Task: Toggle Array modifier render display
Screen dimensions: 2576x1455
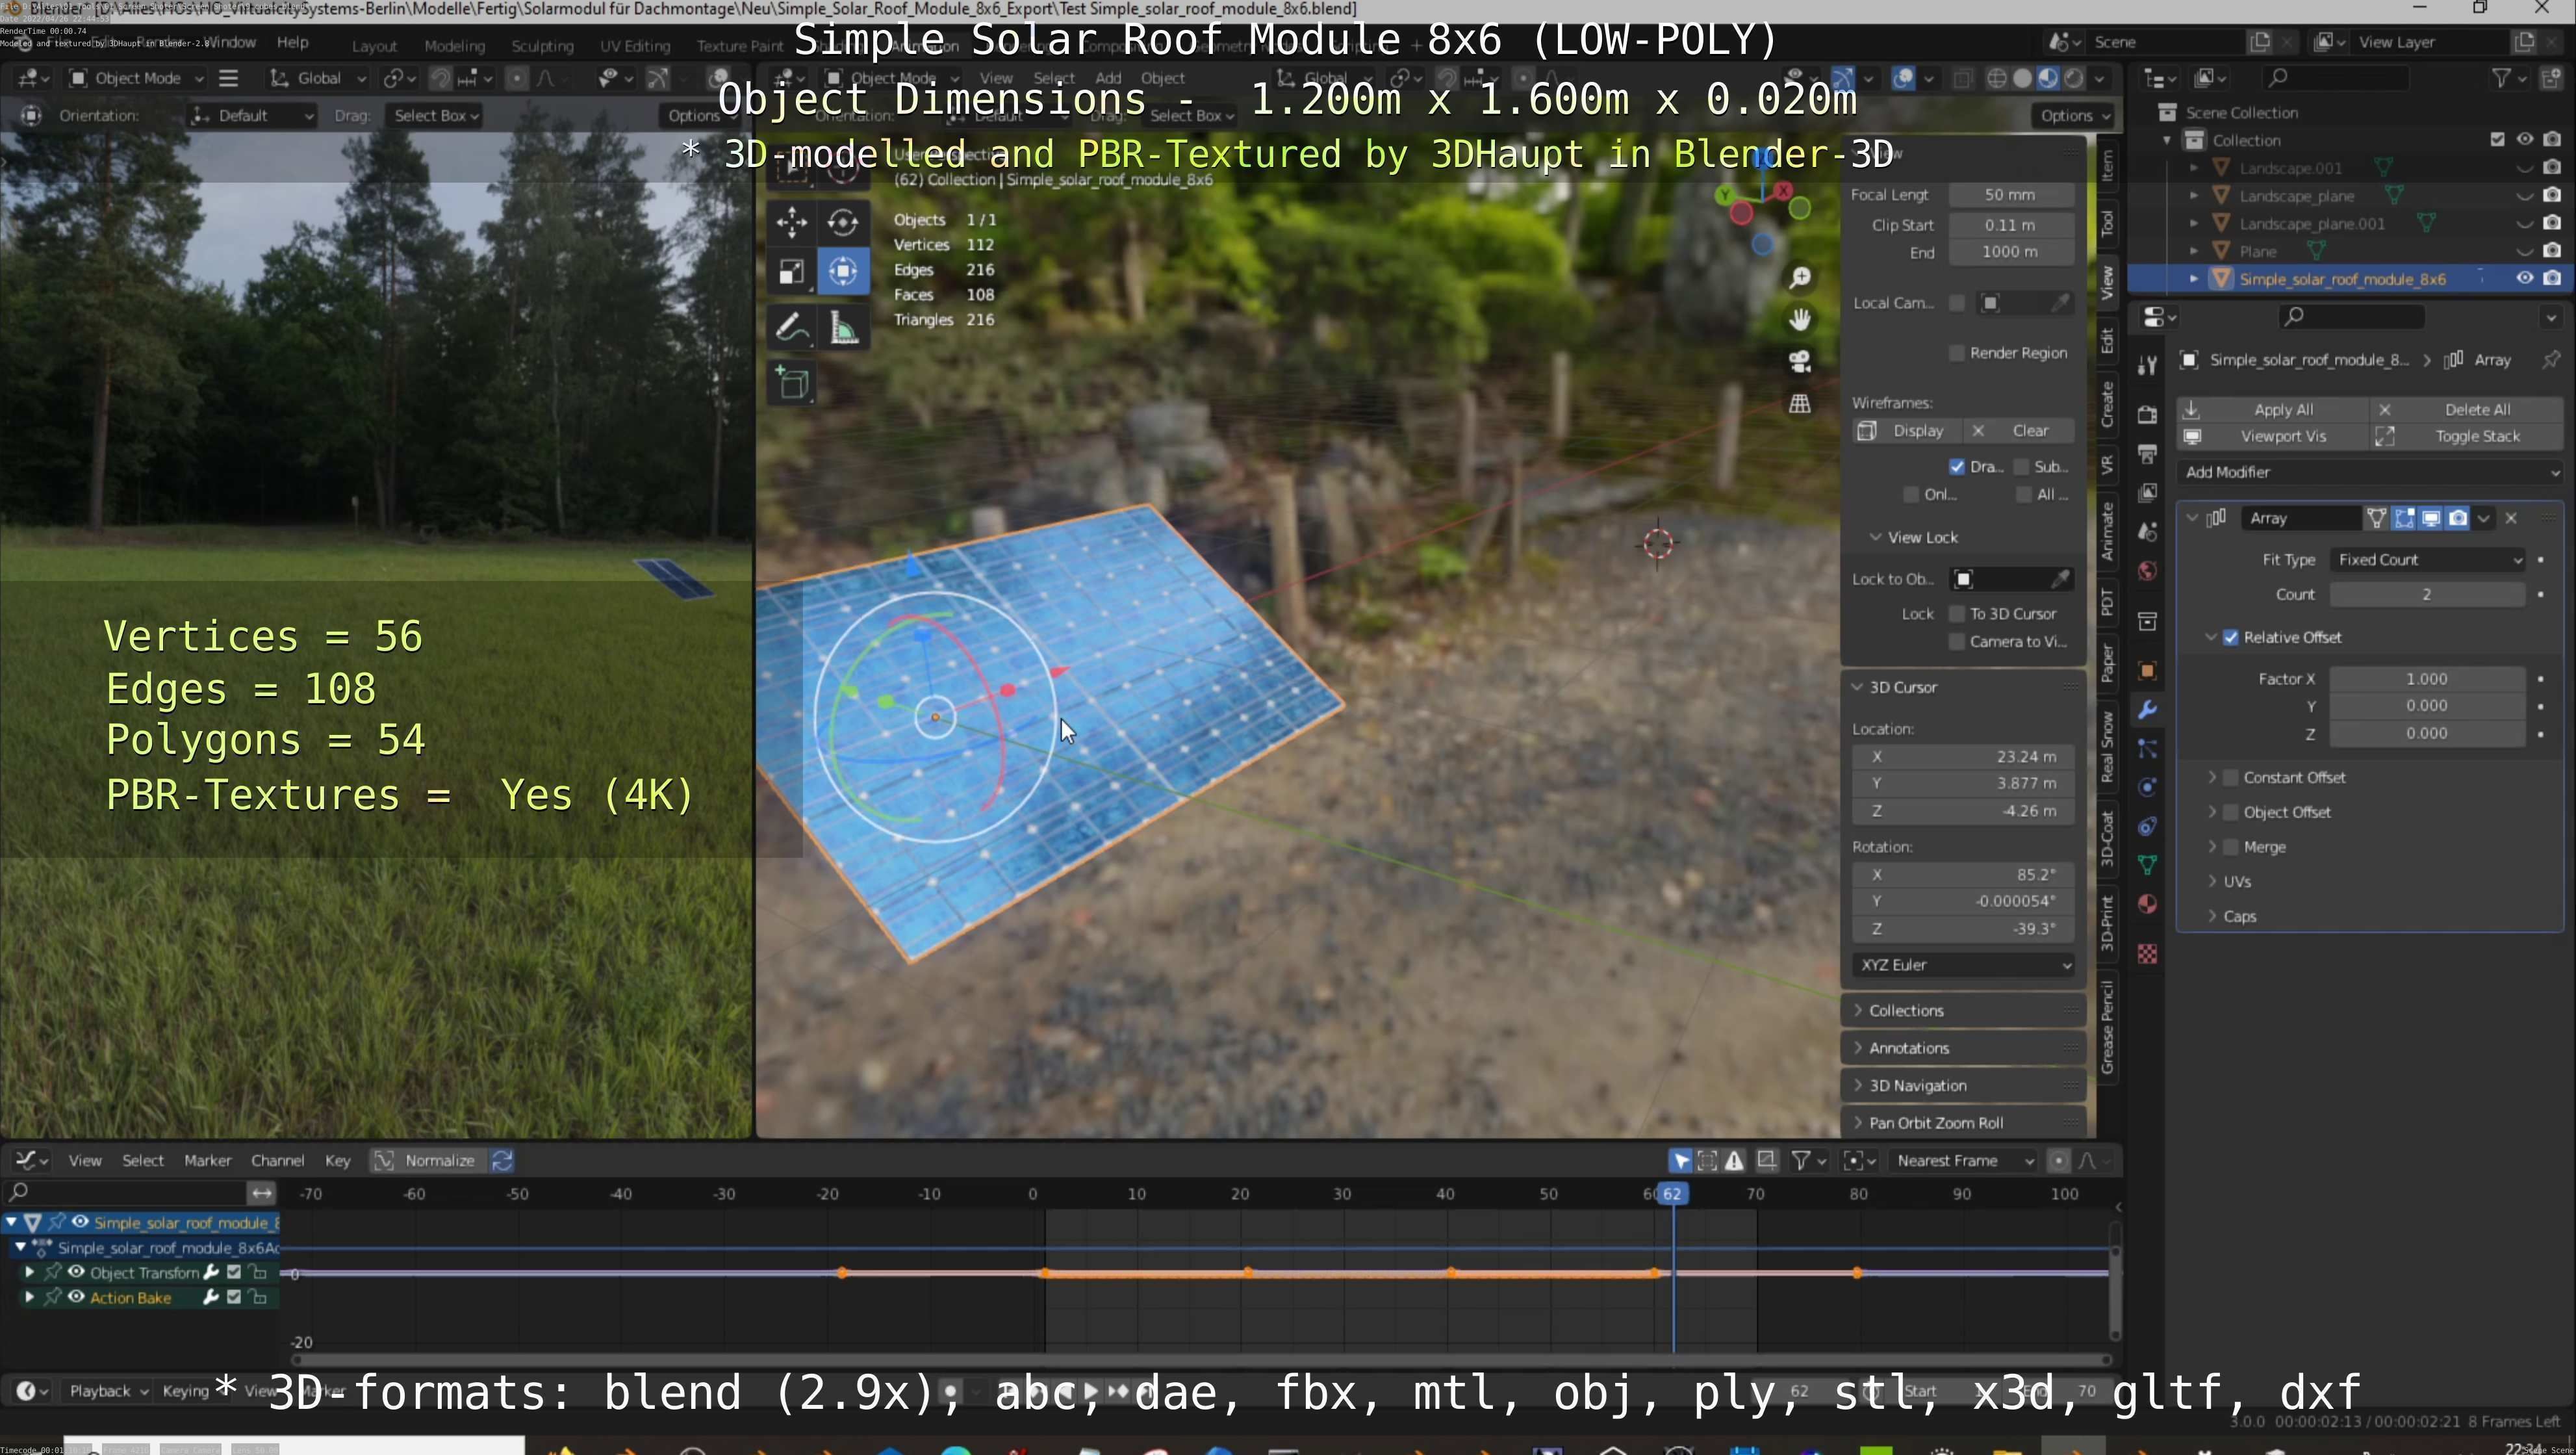Action: click(x=2458, y=518)
